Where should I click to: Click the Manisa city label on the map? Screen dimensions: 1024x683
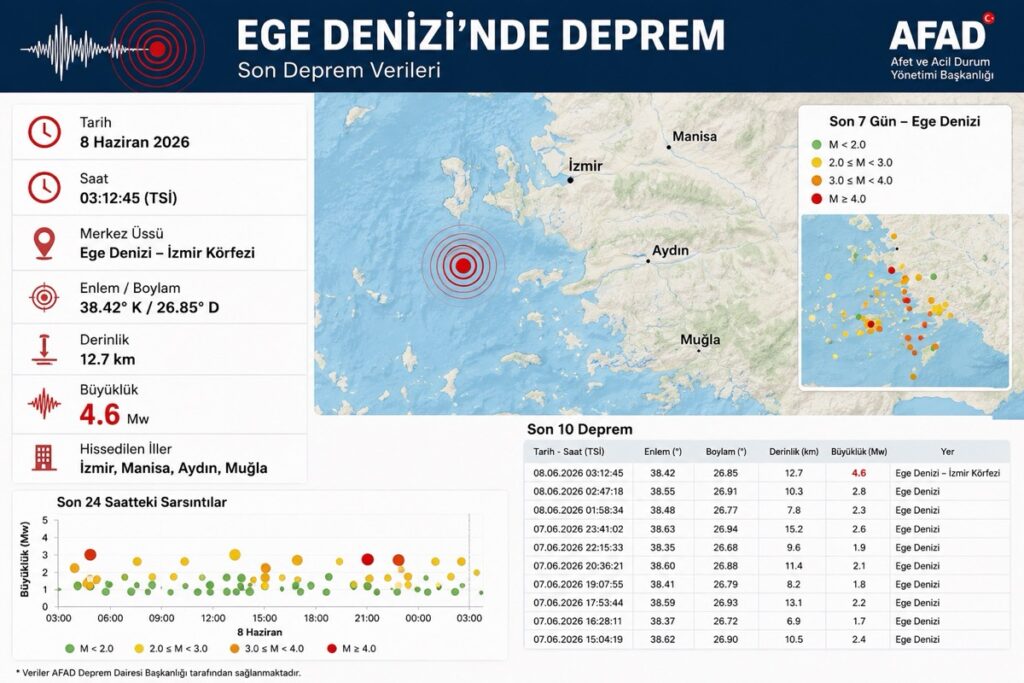pos(694,136)
